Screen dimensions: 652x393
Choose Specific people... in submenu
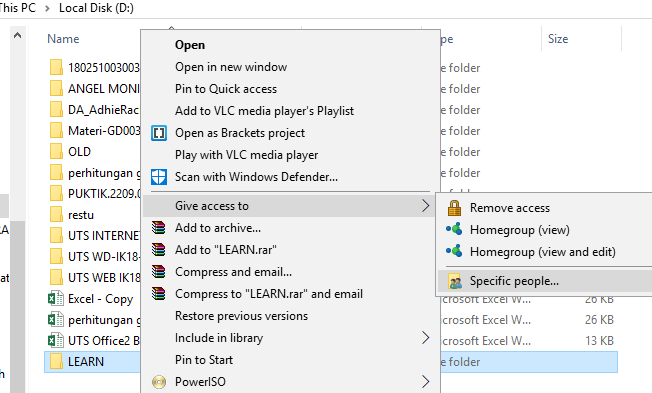click(x=514, y=281)
